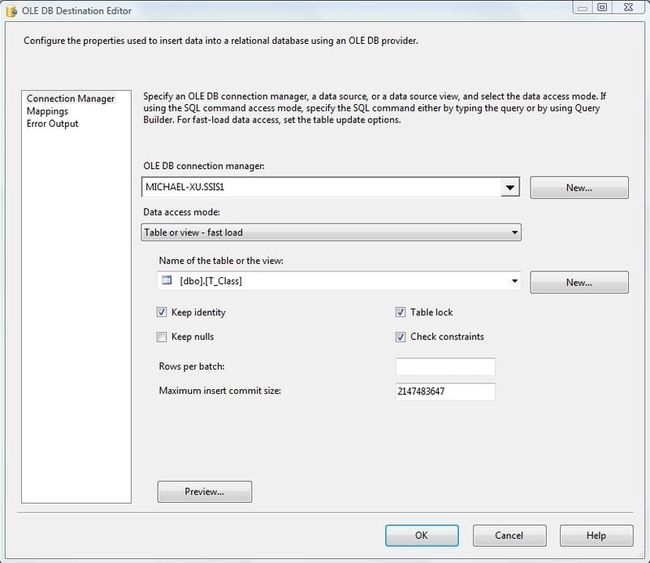Viewport: 650px width, 563px height.
Task: Maximize the editor window
Action: (602, 7)
